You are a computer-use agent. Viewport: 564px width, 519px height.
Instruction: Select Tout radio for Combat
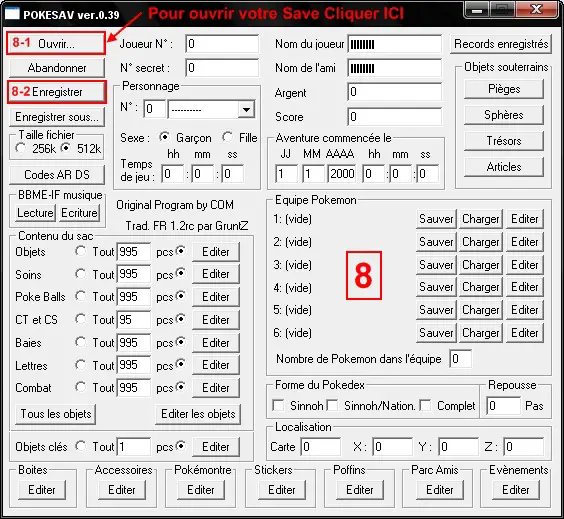tap(81, 387)
